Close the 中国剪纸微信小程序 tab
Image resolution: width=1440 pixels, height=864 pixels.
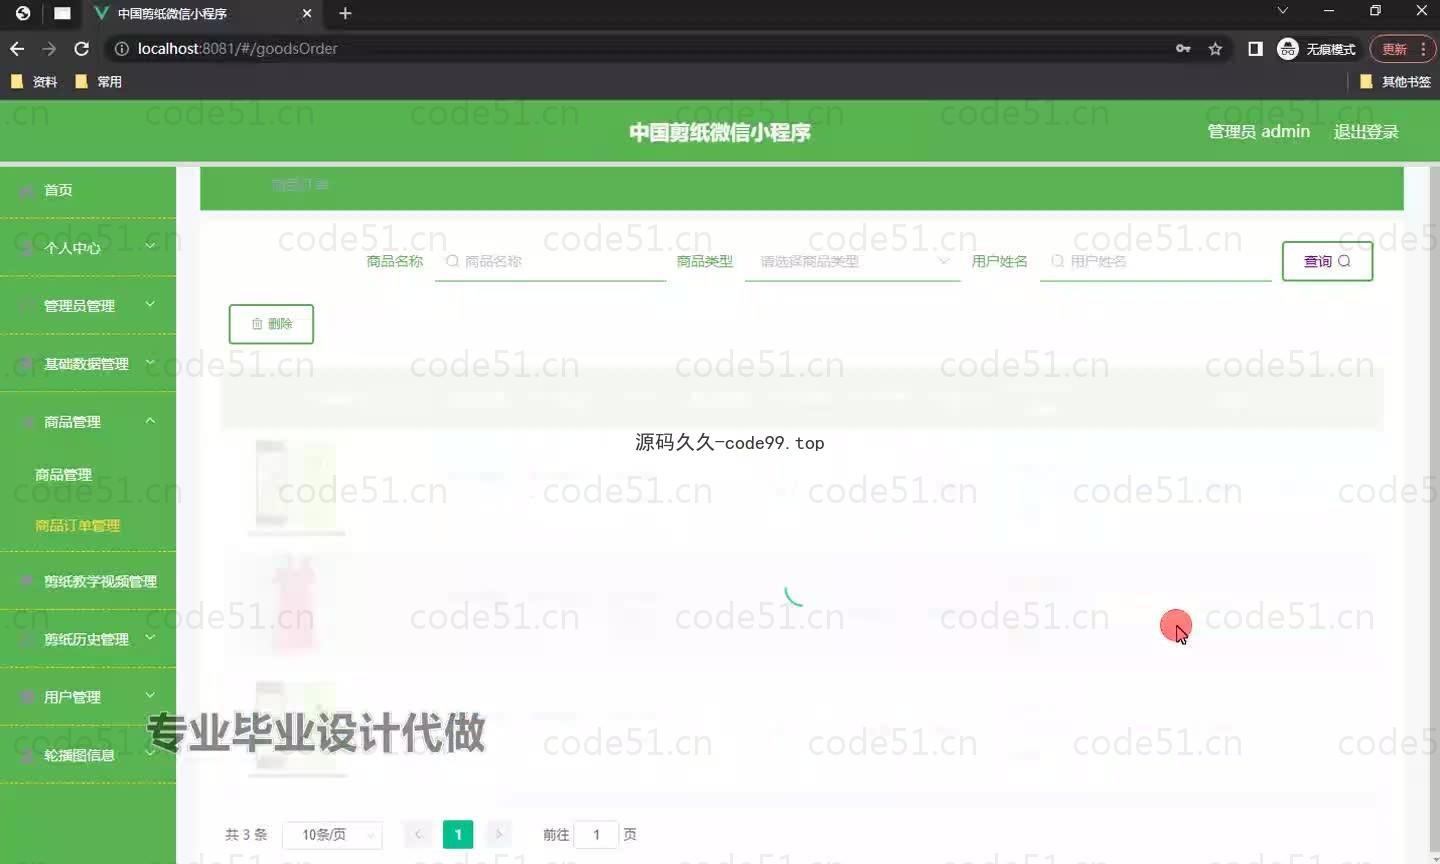307,13
